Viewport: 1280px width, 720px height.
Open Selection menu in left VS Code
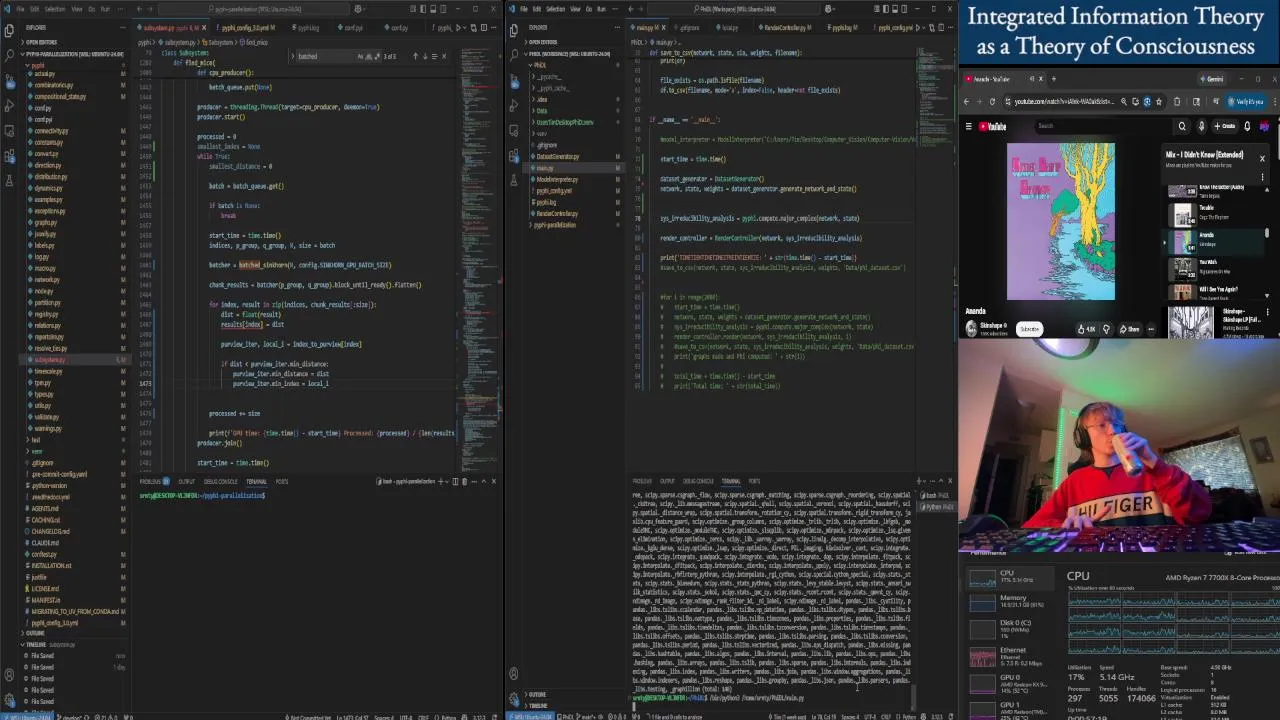[x=55, y=9]
